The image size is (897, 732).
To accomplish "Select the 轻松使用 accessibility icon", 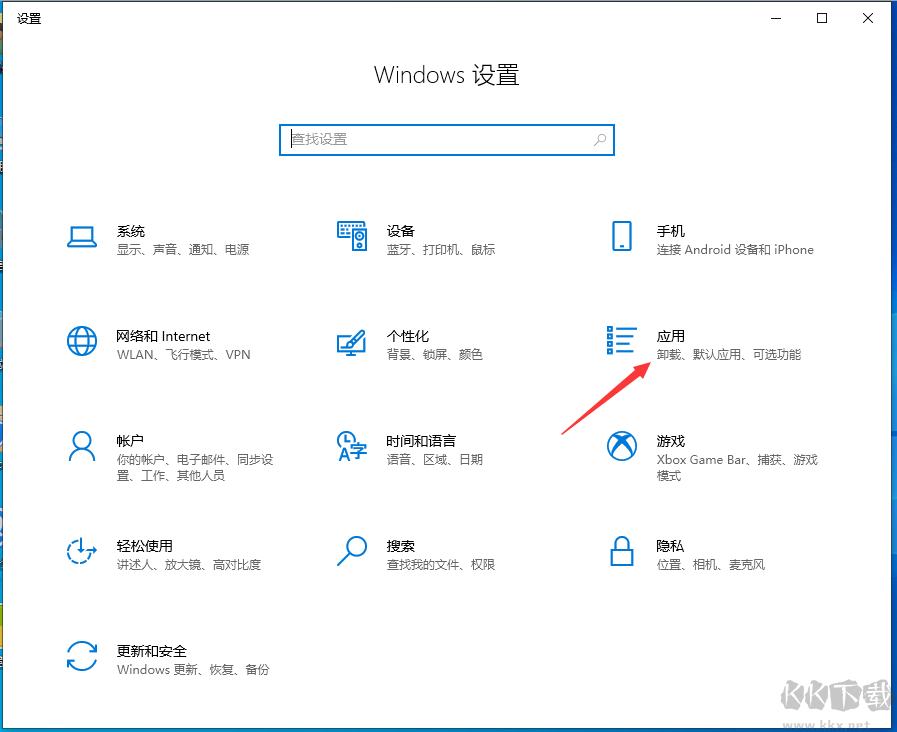I will (82, 551).
